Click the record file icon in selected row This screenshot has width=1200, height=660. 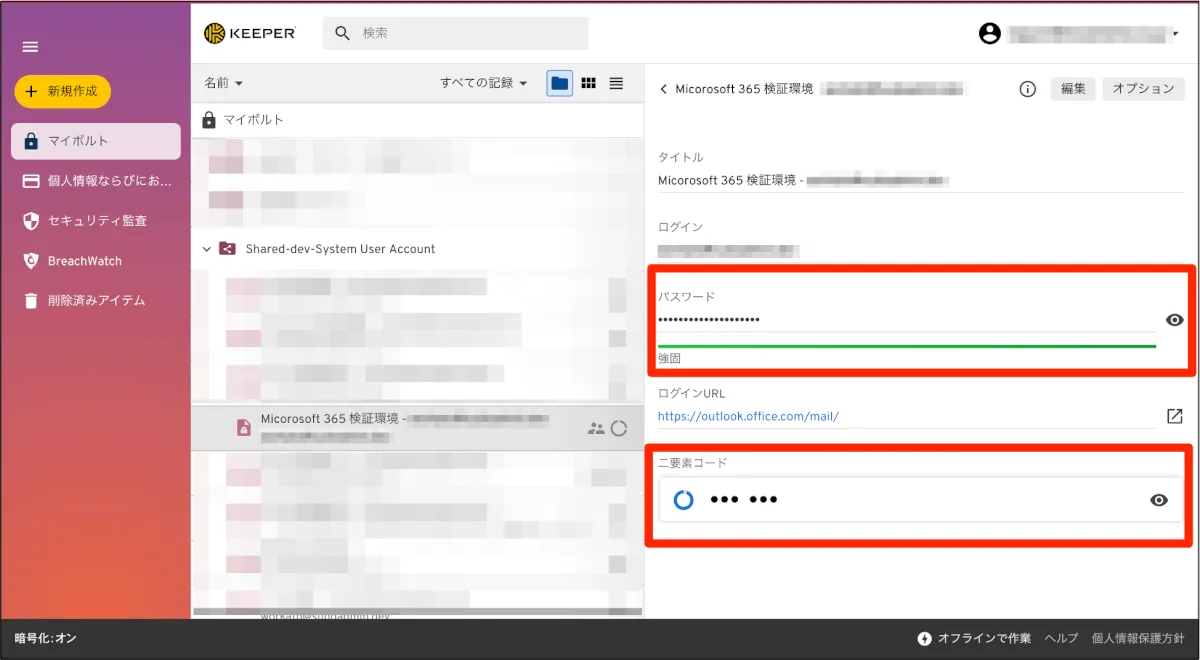[x=243, y=427]
